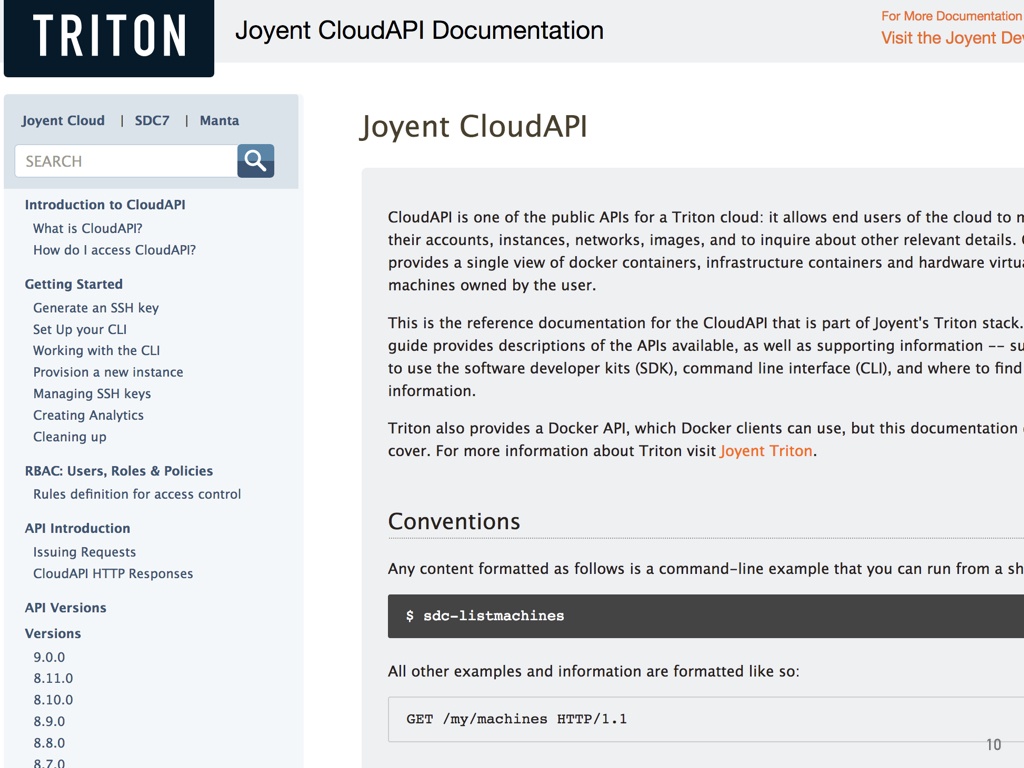Go to API Introduction section
The width and height of the screenshot is (1024, 768).
78,528
